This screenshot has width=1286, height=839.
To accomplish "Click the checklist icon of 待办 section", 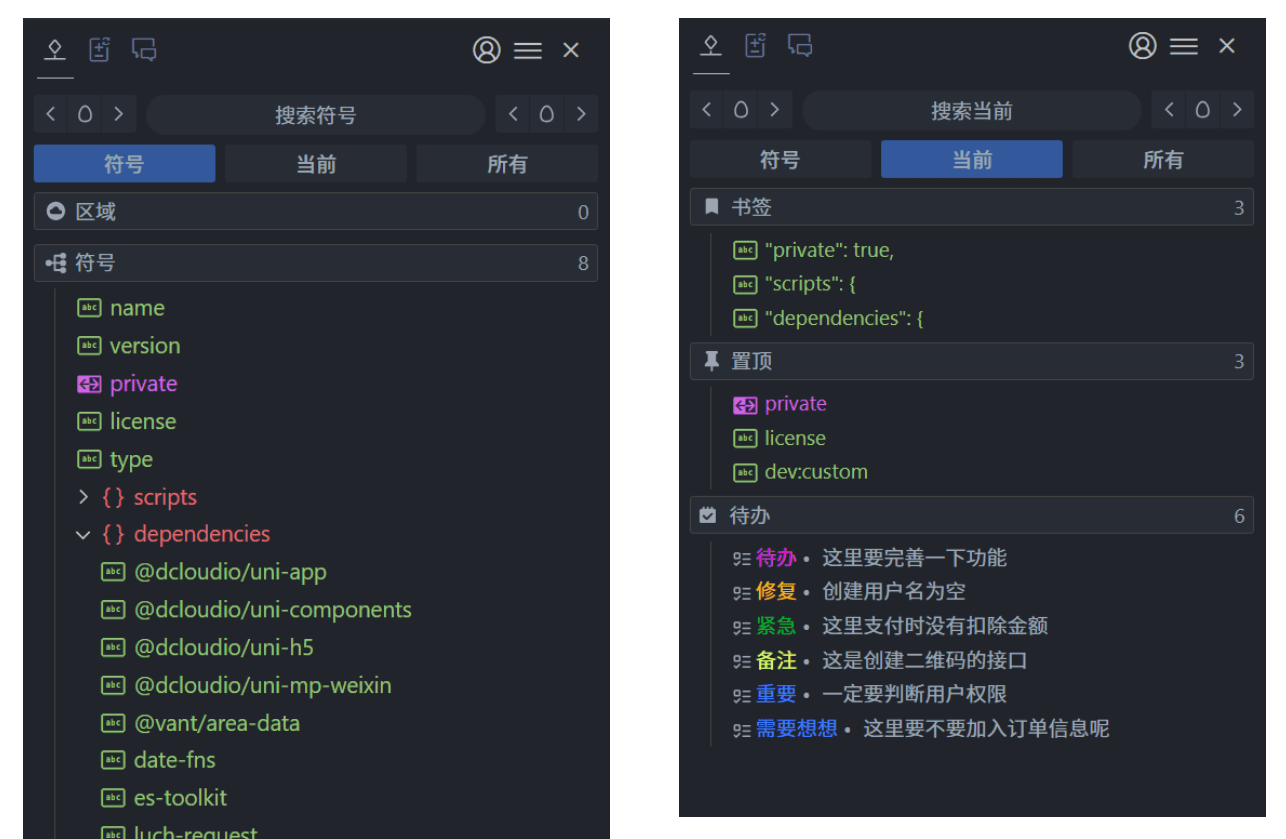I will click(708, 515).
